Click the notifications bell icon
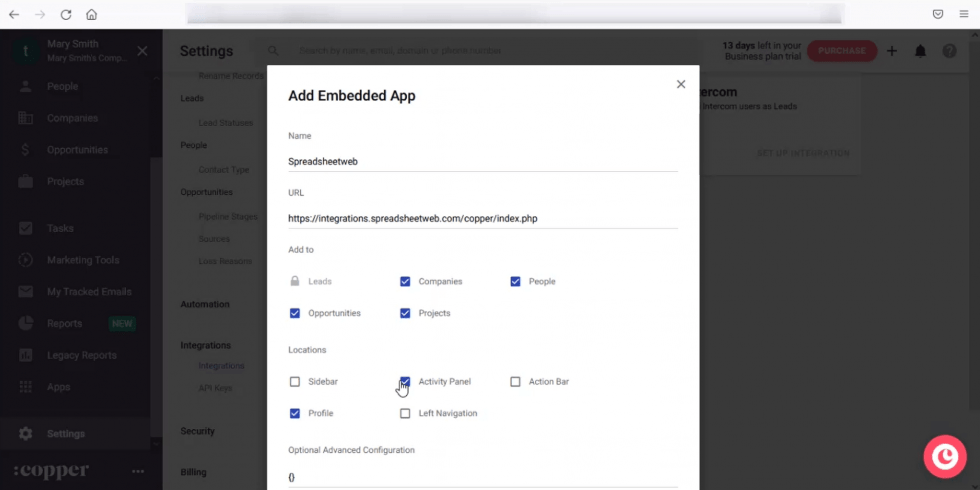The image size is (980, 490). coord(920,51)
